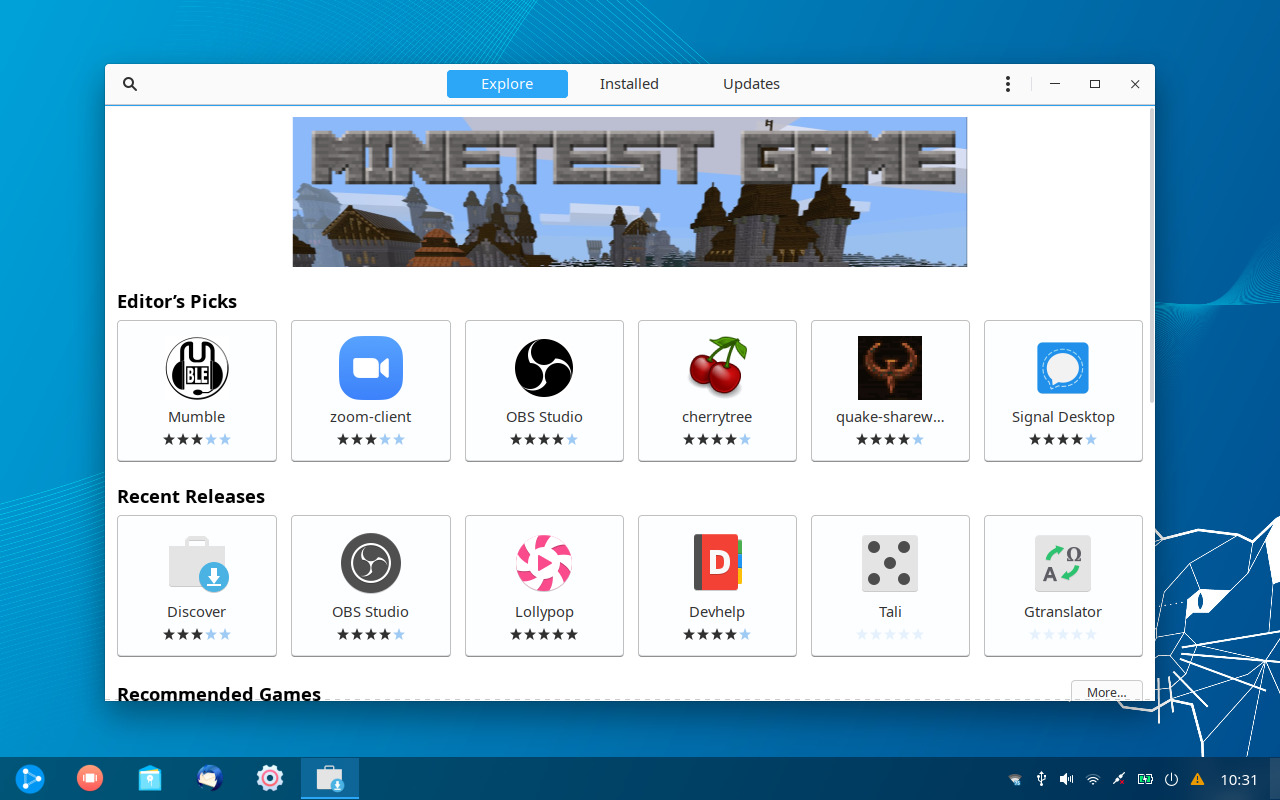Click the Minetest Game featured banner
1280x800 pixels.
coord(629,192)
